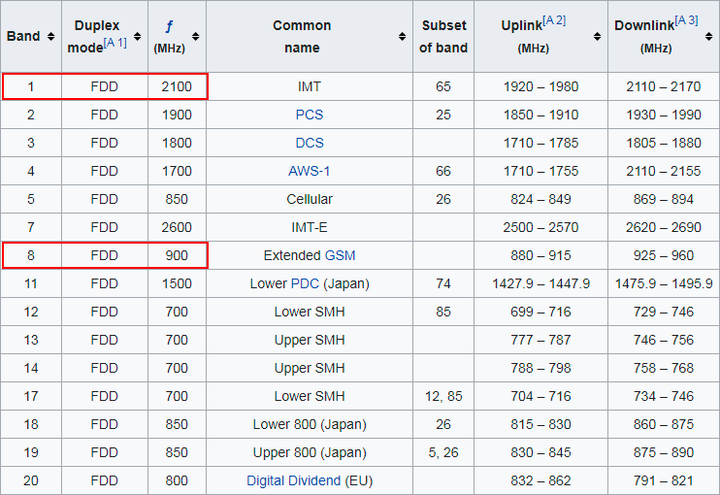The image size is (720, 495).
Task: Sort by Uplink column arrows
Action: point(597,36)
